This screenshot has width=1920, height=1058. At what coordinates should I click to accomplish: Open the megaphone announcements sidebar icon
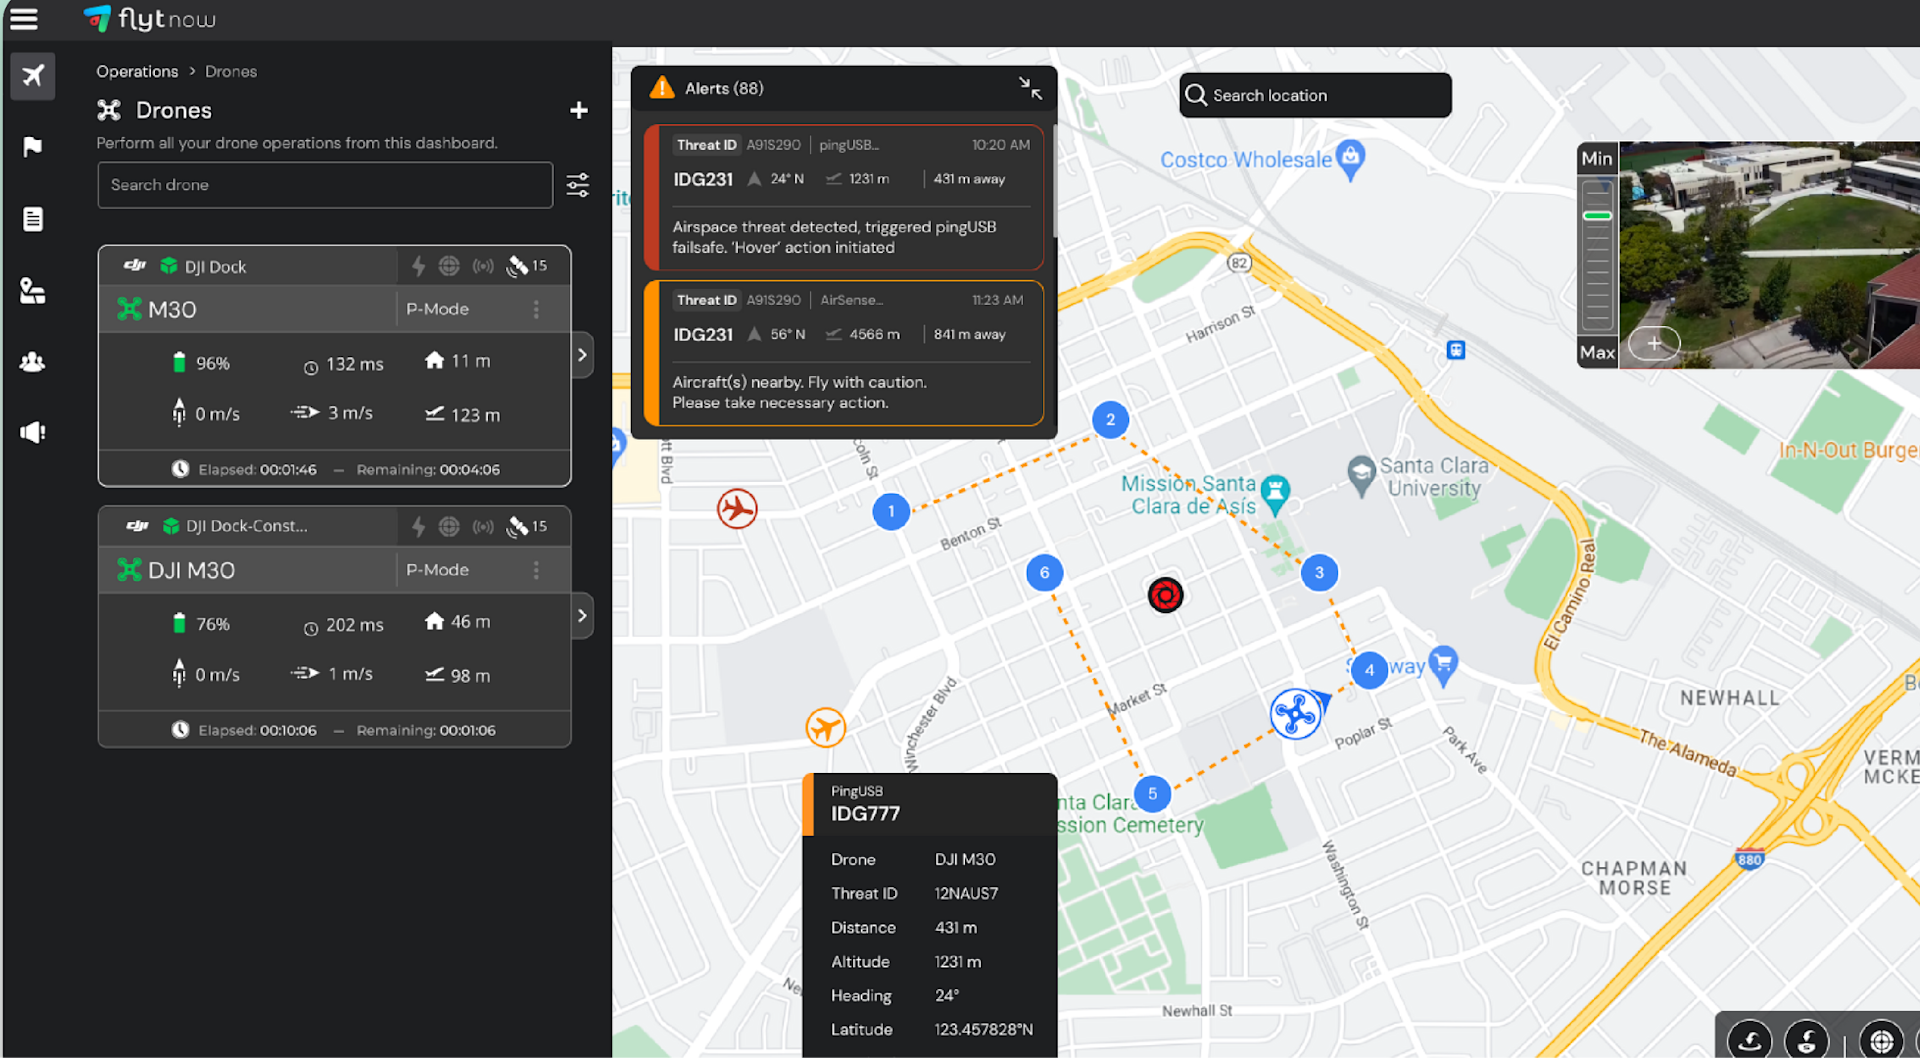point(33,432)
